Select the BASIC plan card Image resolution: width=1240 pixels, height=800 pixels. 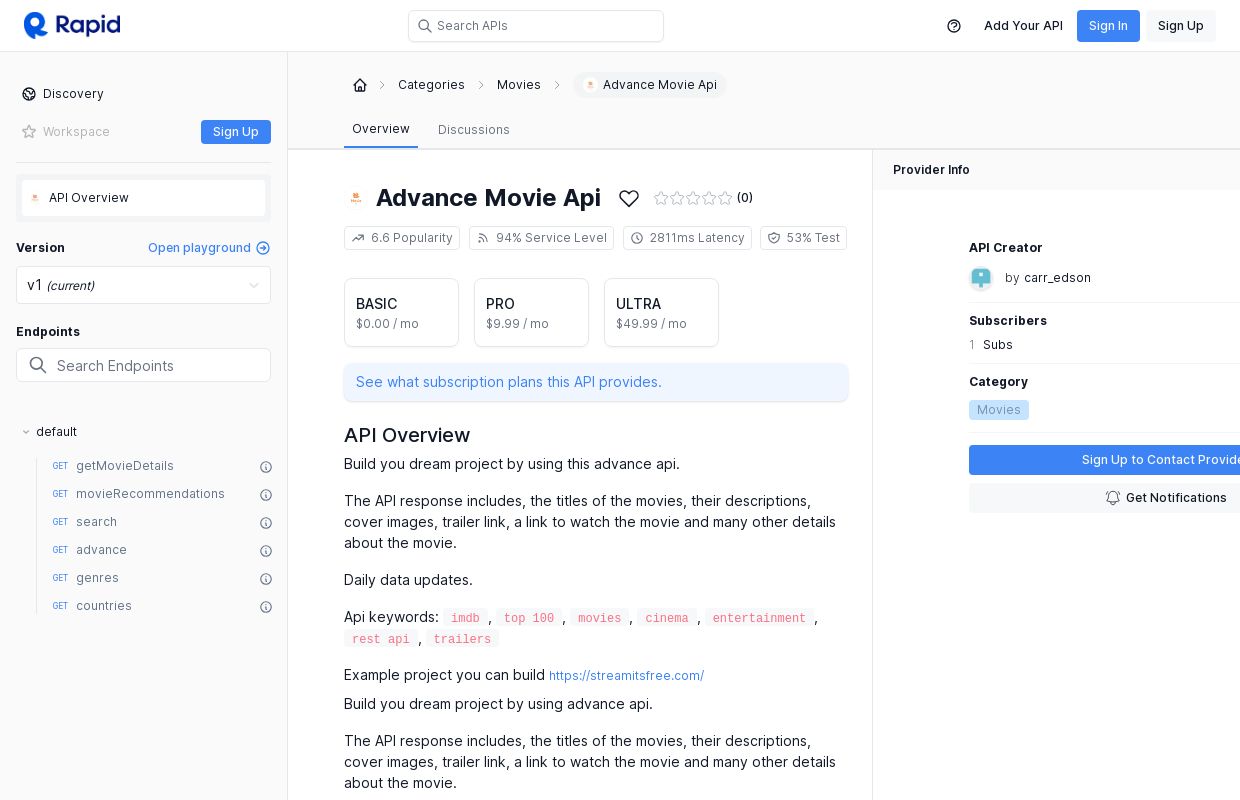pos(401,313)
